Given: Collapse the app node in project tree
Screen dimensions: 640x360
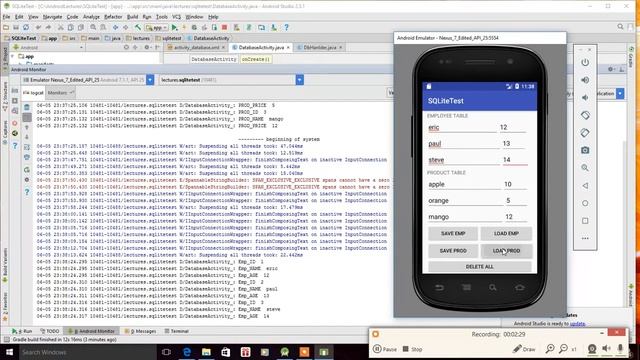Looking at the screenshot, I should coord(13,56).
